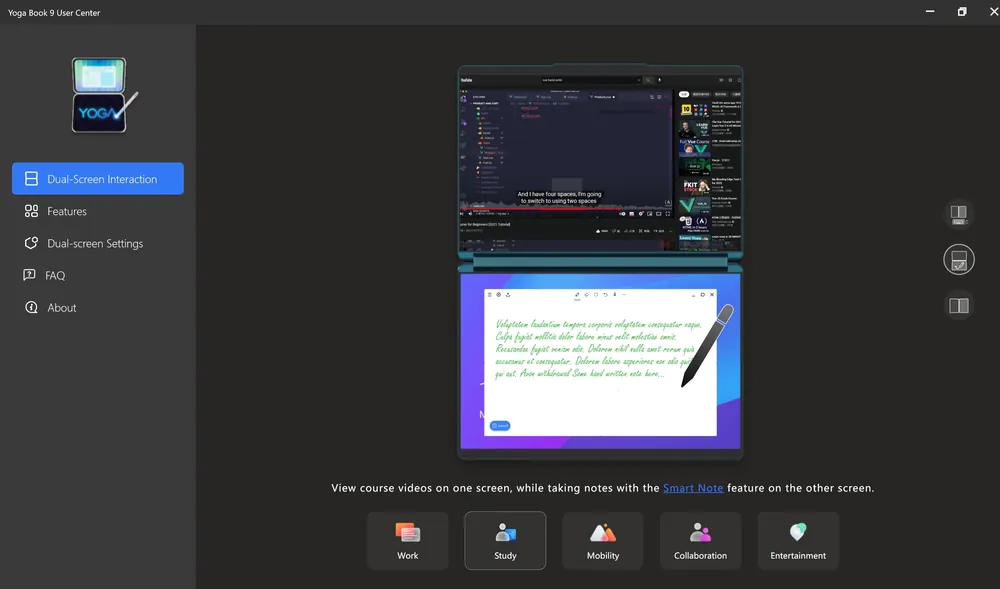
Task: Choose the top posture mode with keyboard icon
Action: 959,214
